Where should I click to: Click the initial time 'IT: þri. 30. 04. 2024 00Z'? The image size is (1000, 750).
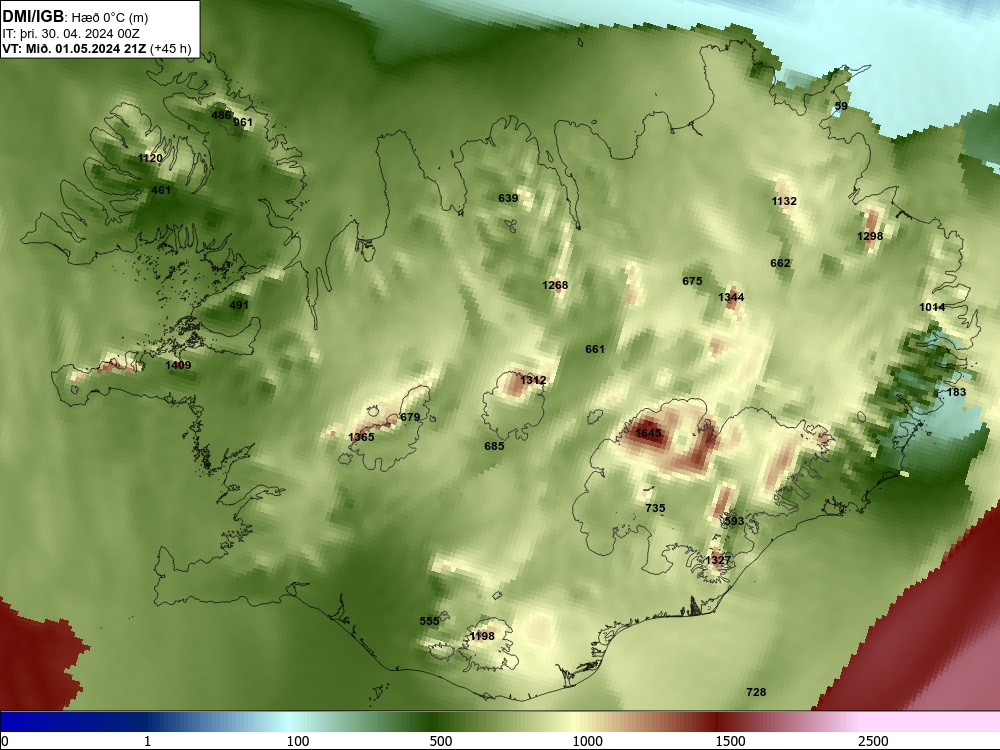coord(71,34)
